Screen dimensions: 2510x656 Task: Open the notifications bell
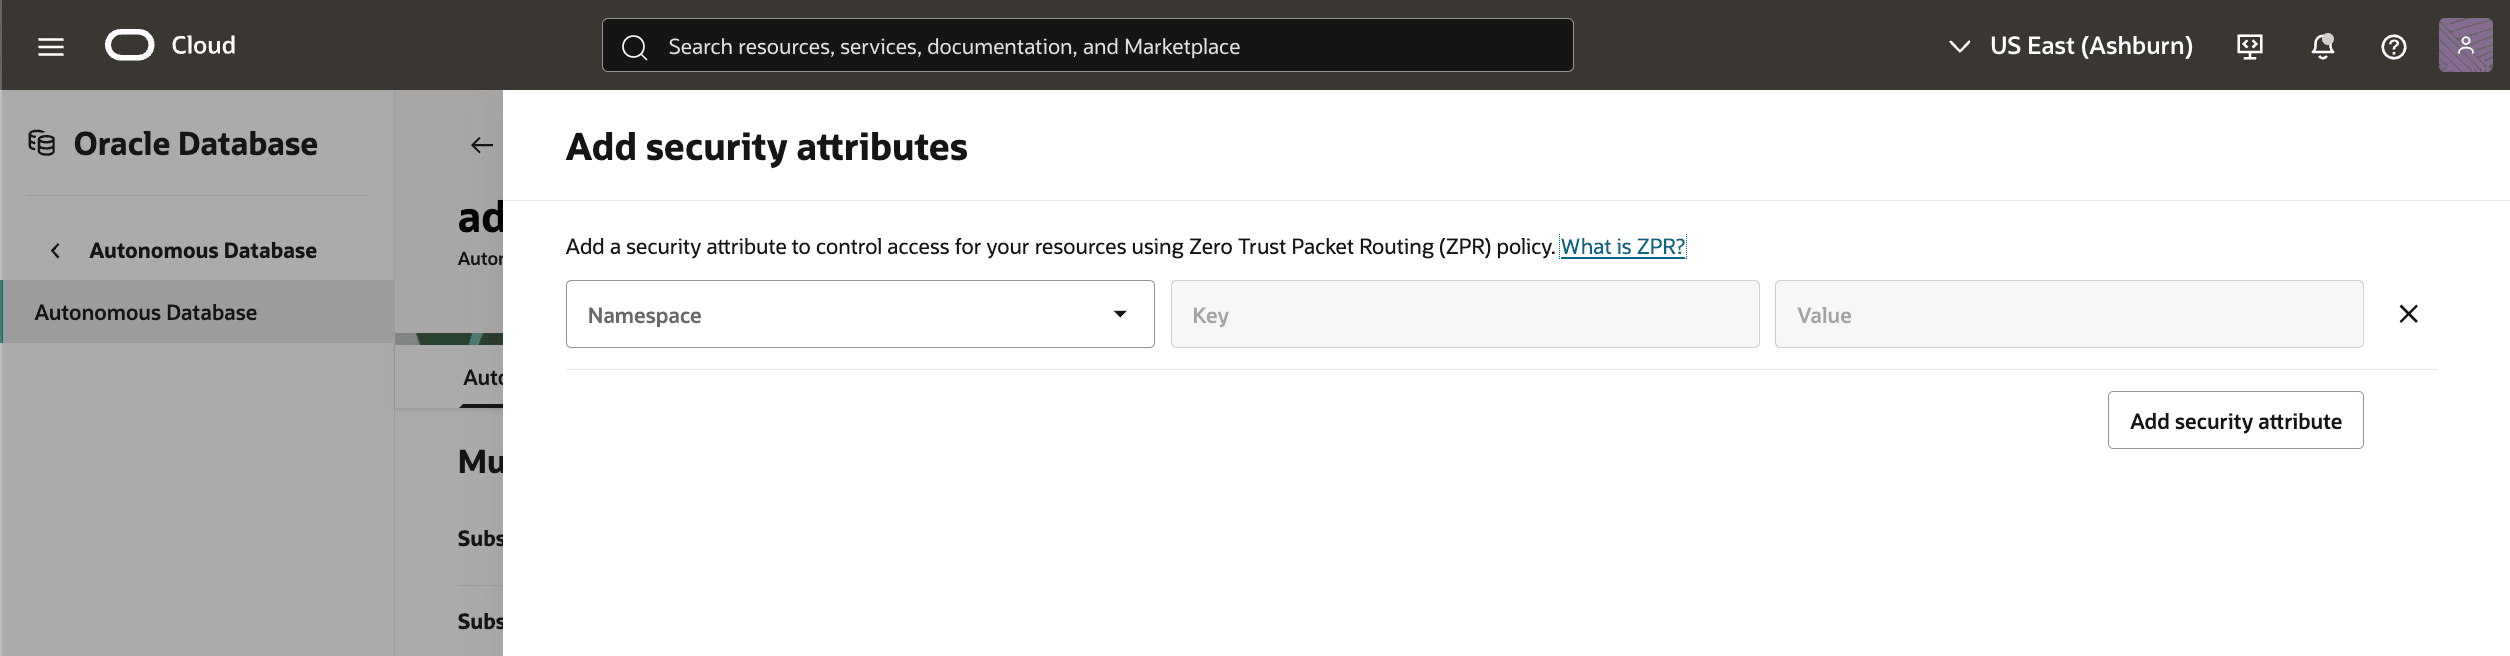[x=2323, y=46]
